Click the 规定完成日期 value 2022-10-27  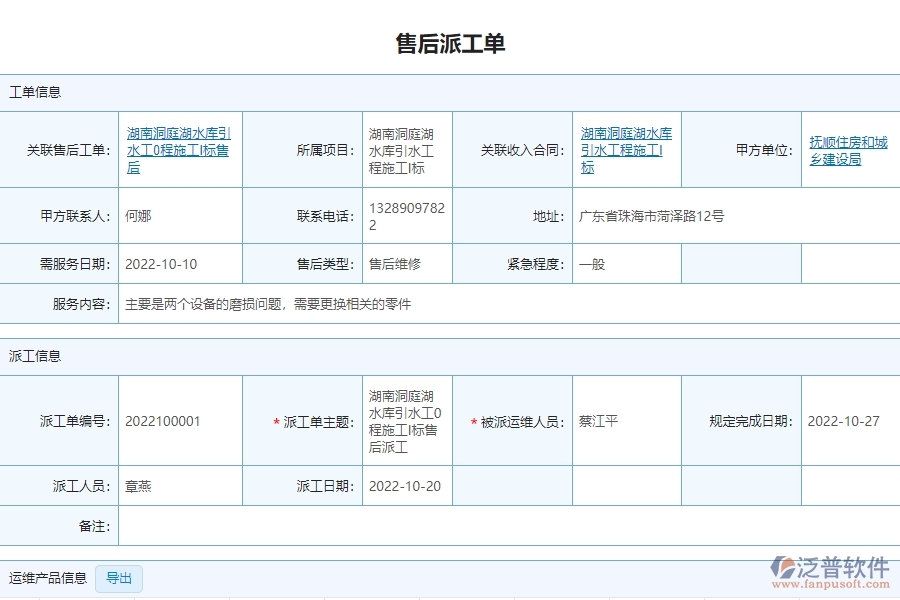click(839, 420)
